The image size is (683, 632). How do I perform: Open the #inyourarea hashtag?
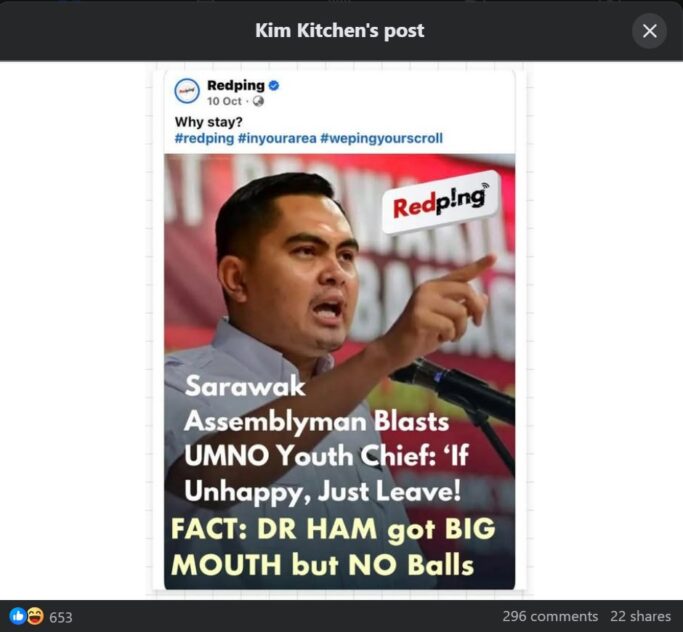click(277, 138)
